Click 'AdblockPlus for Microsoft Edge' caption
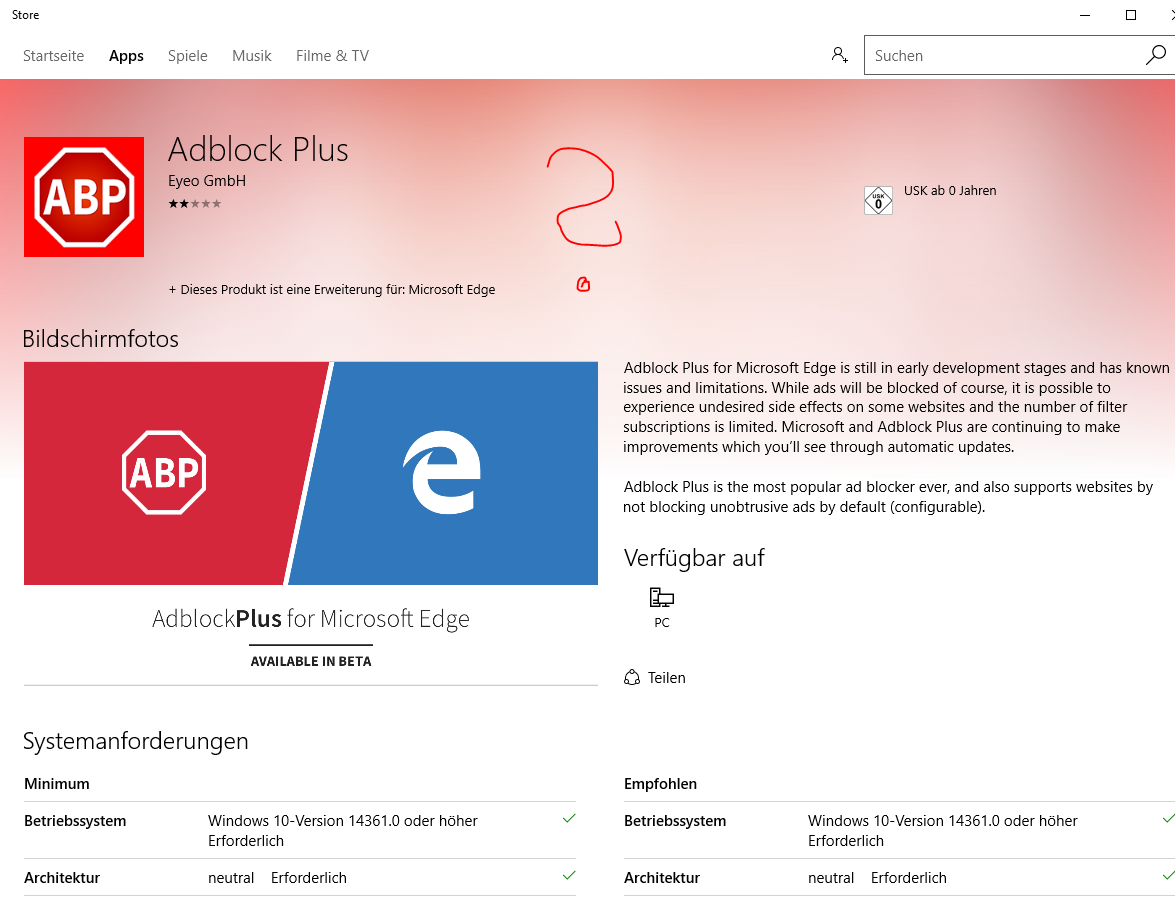 click(311, 618)
